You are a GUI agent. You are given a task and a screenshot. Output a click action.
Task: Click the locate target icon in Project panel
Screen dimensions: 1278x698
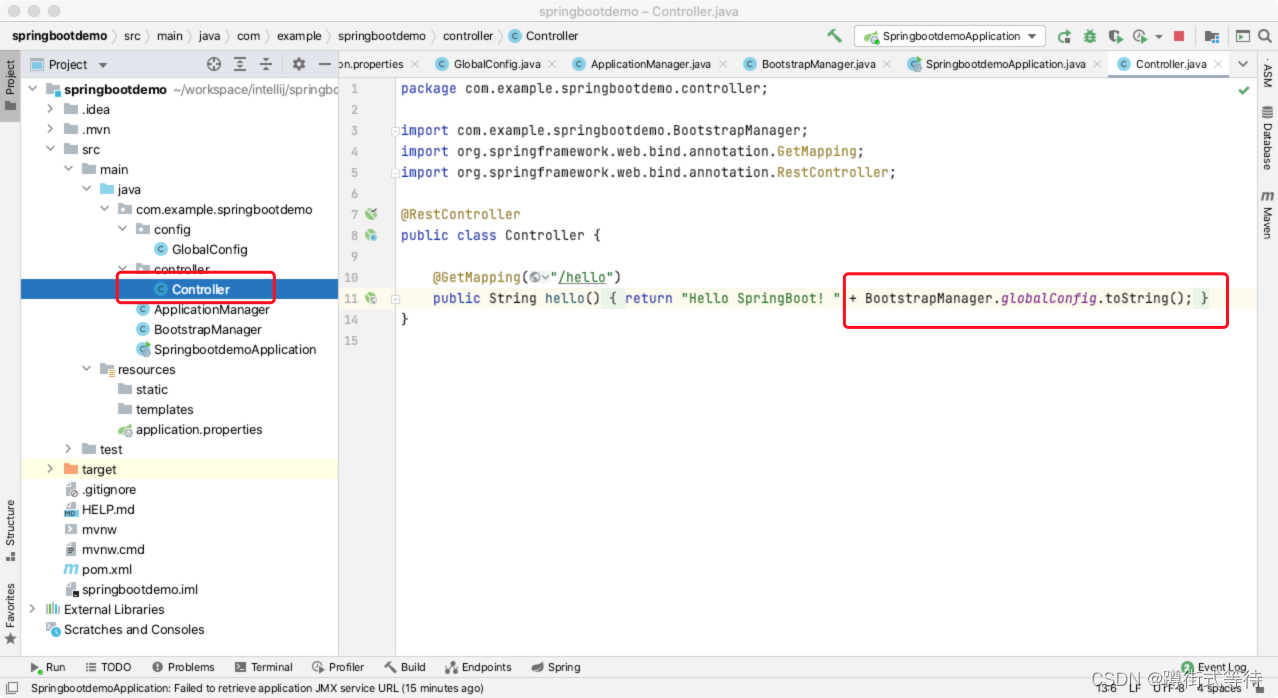(x=214, y=64)
